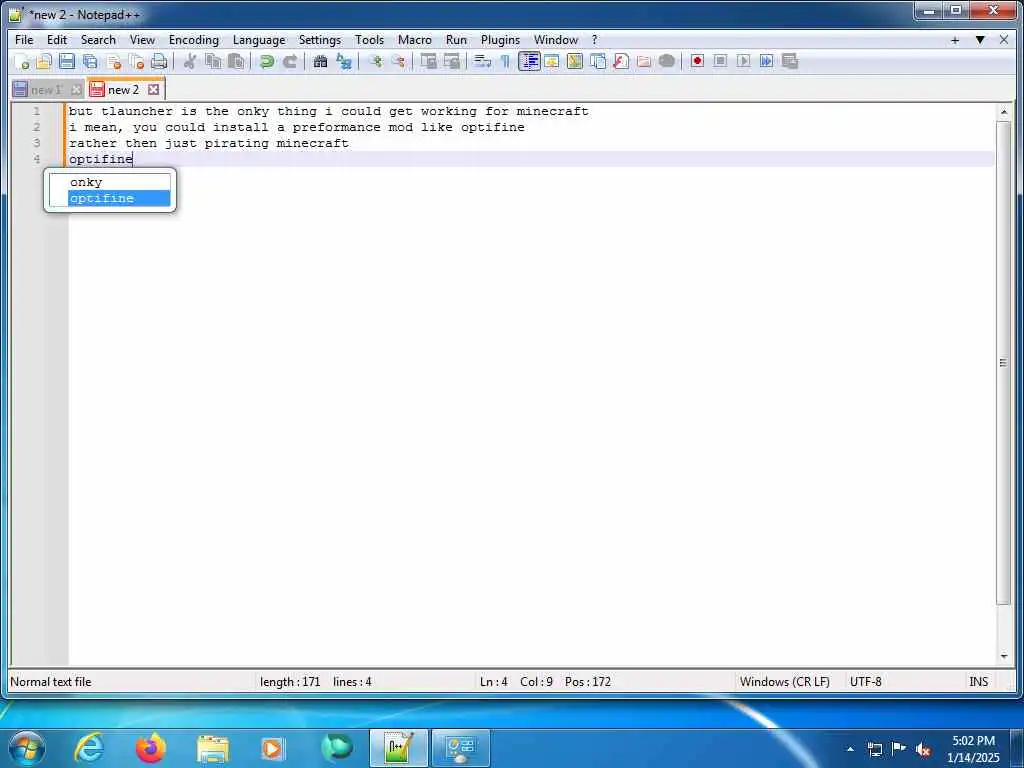Toggle Show All Characters pilcrow icon

pos(505,61)
